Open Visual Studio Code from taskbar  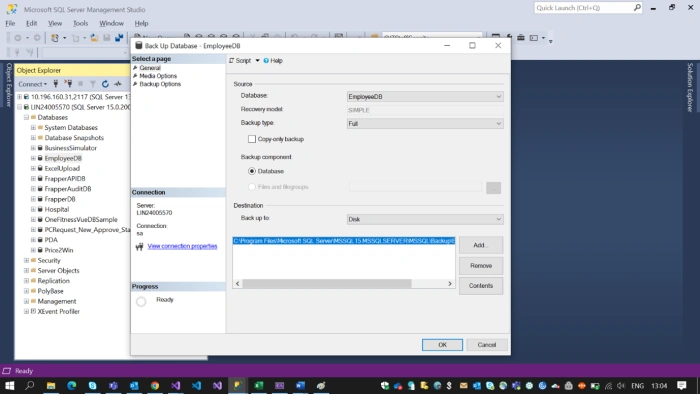click(x=196, y=385)
